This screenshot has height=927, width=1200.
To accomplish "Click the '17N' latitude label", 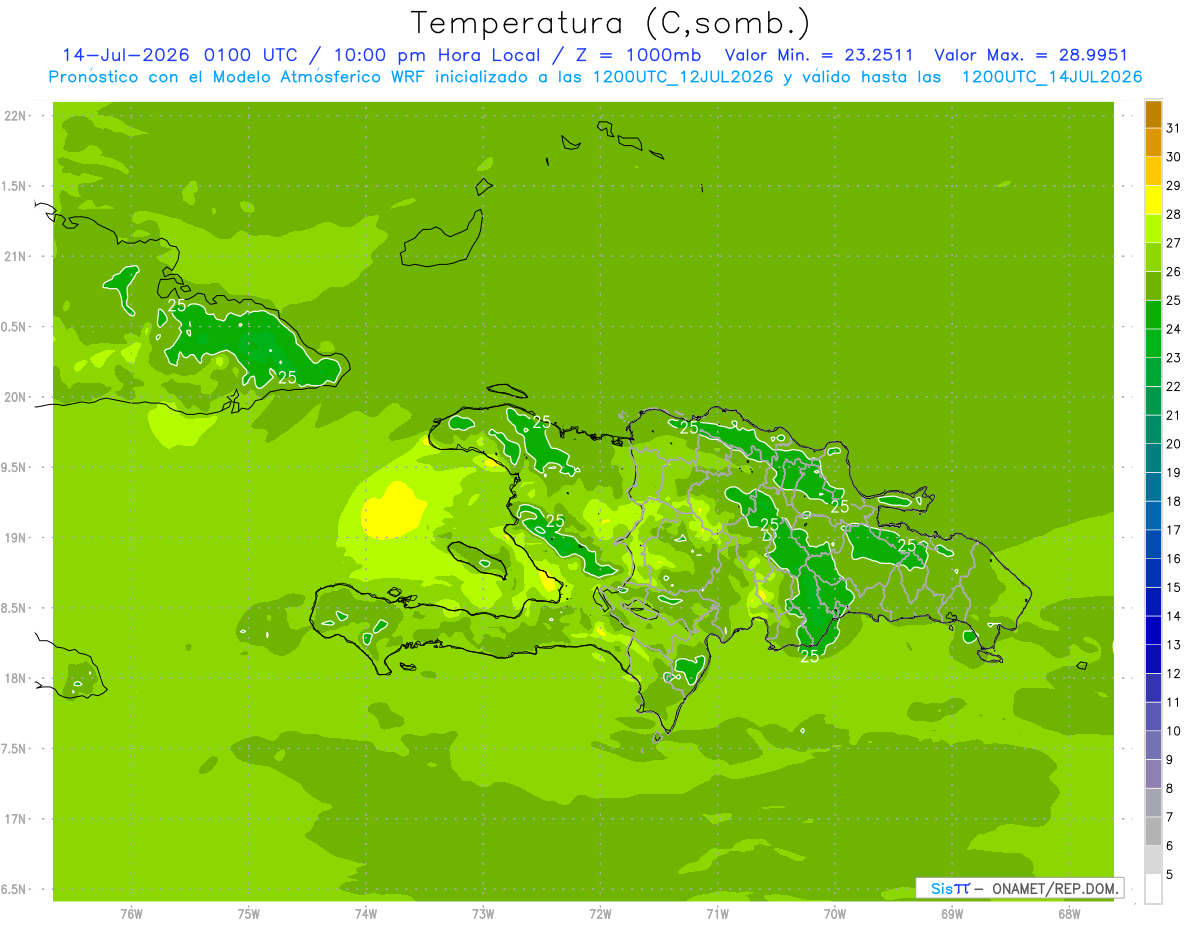I will pyautogui.click(x=15, y=819).
